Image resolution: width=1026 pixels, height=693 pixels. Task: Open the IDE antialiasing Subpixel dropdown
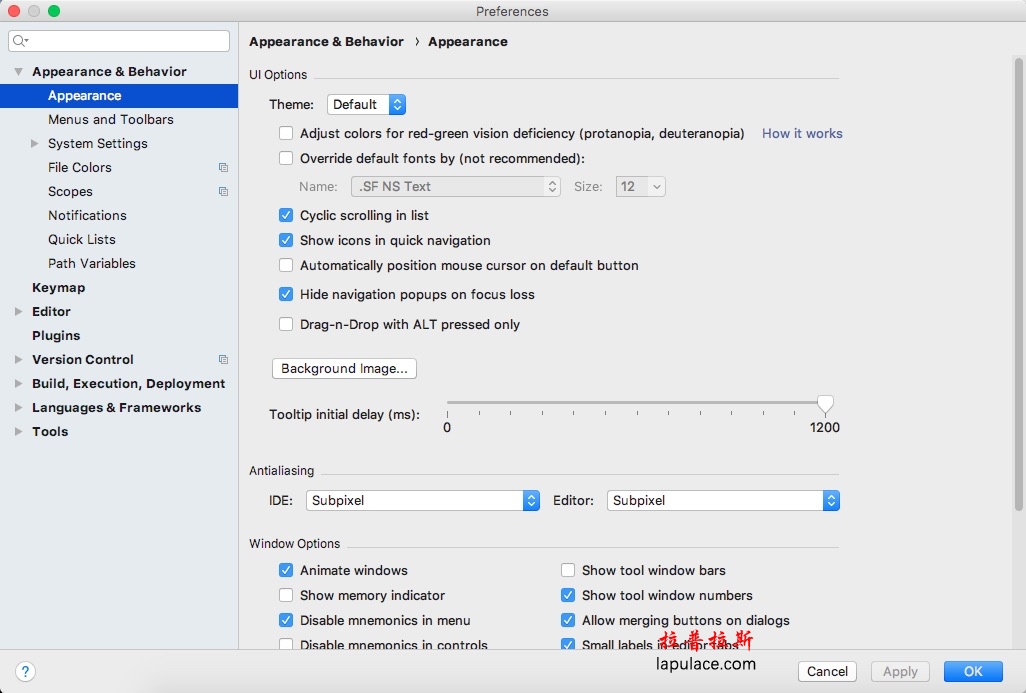423,501
